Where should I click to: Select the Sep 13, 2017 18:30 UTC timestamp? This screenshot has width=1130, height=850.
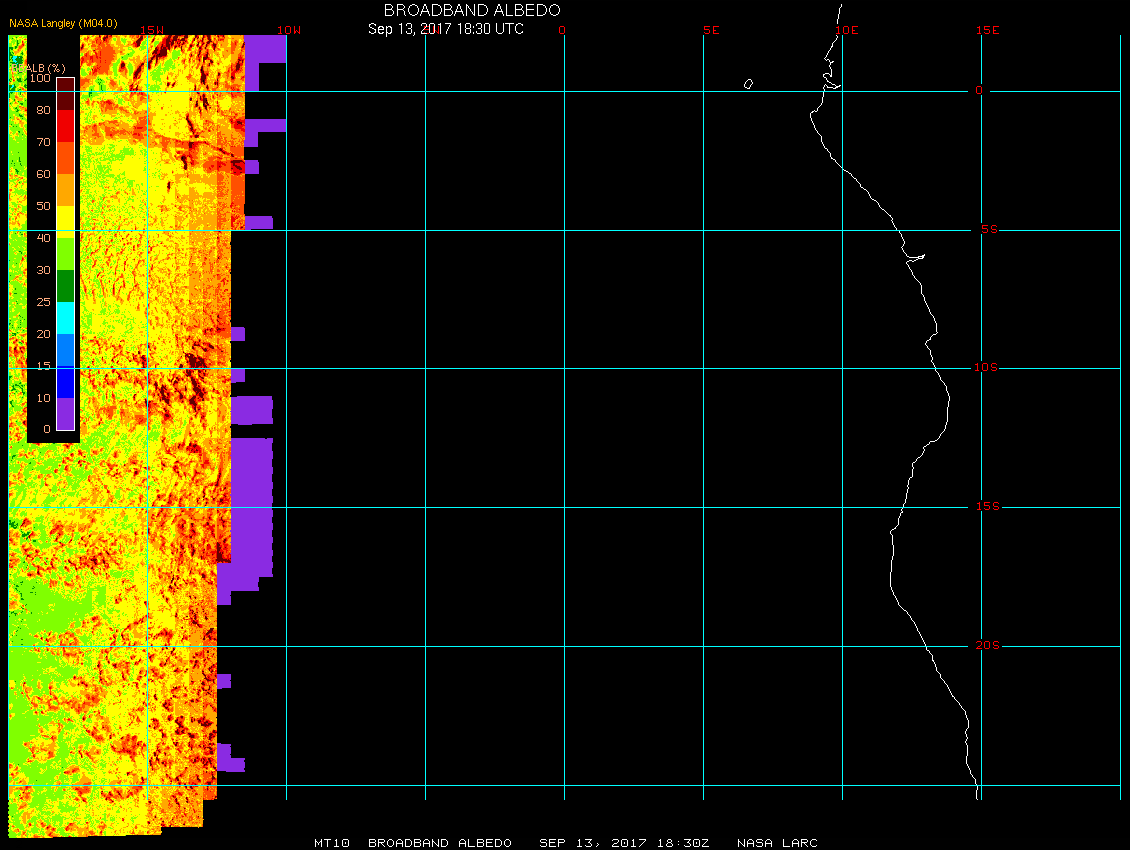[x=445, y=29]
